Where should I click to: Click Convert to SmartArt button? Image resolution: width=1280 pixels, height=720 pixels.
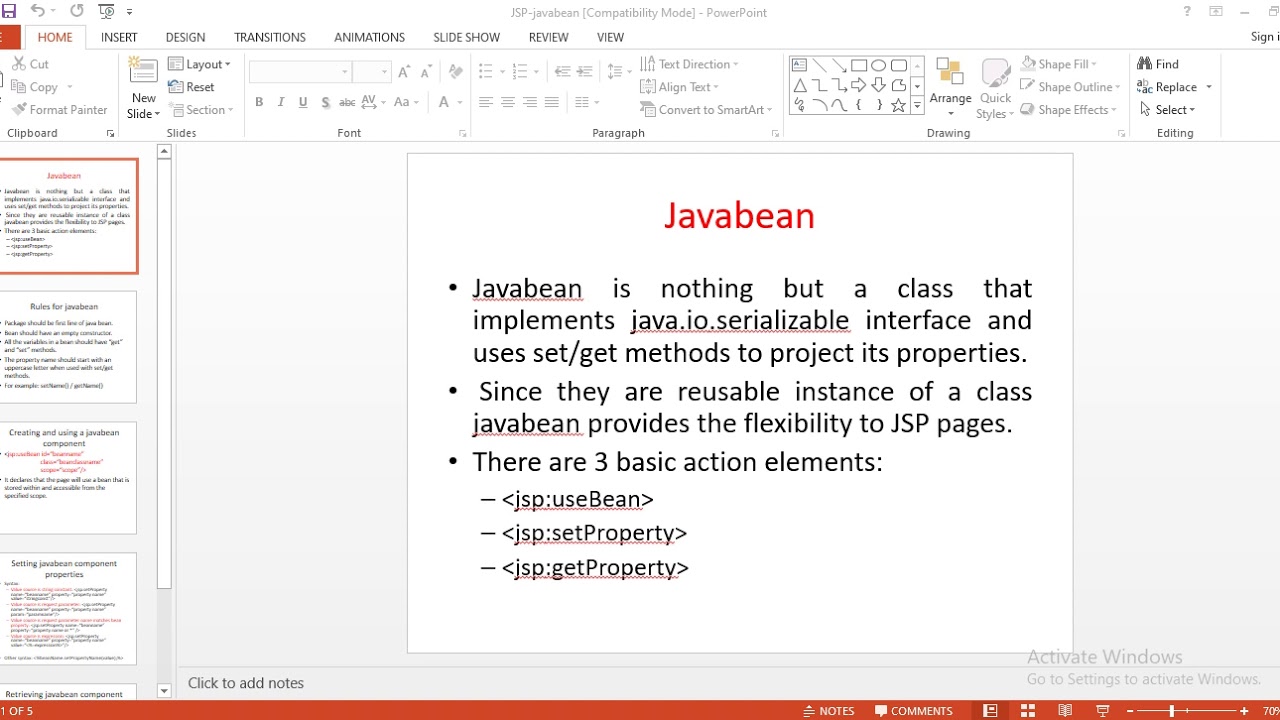pyautogui.click(x=707, y=110)
